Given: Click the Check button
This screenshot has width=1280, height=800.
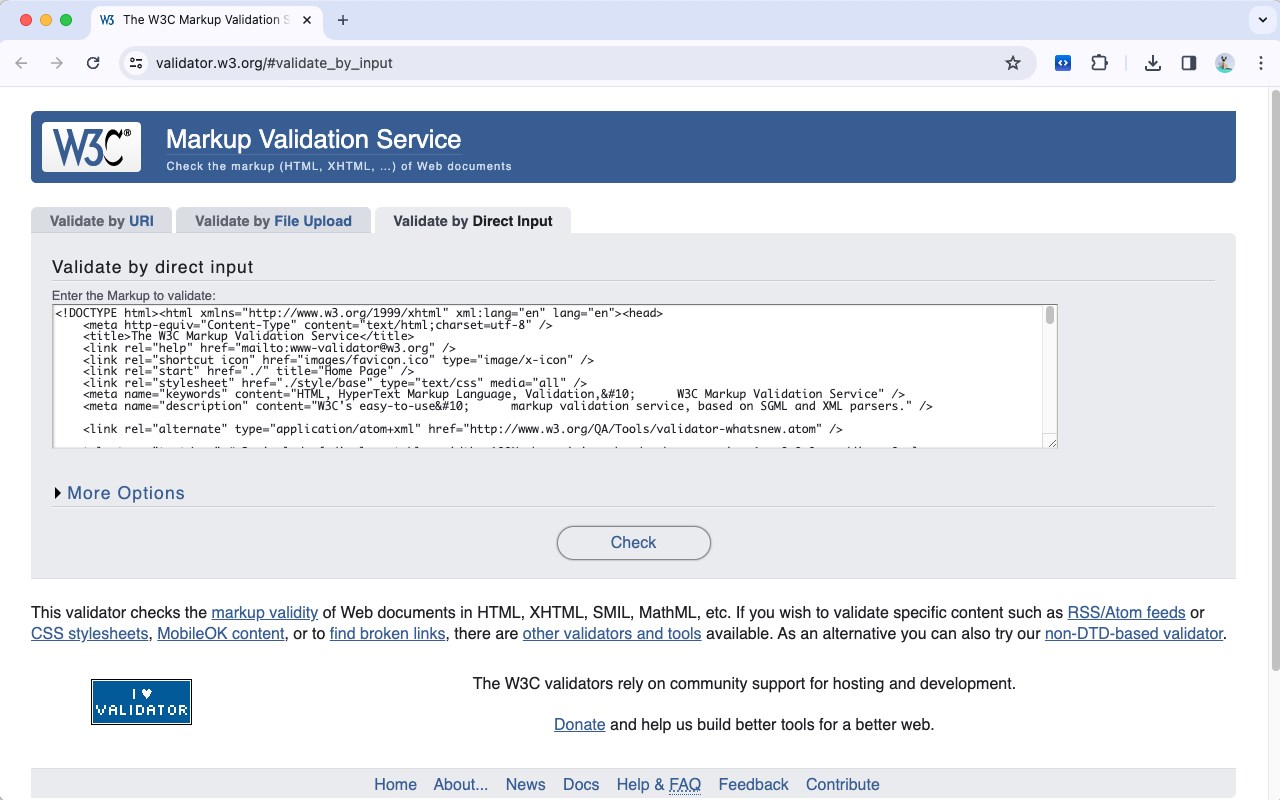Looking at the screenshot, I should 634,542.
